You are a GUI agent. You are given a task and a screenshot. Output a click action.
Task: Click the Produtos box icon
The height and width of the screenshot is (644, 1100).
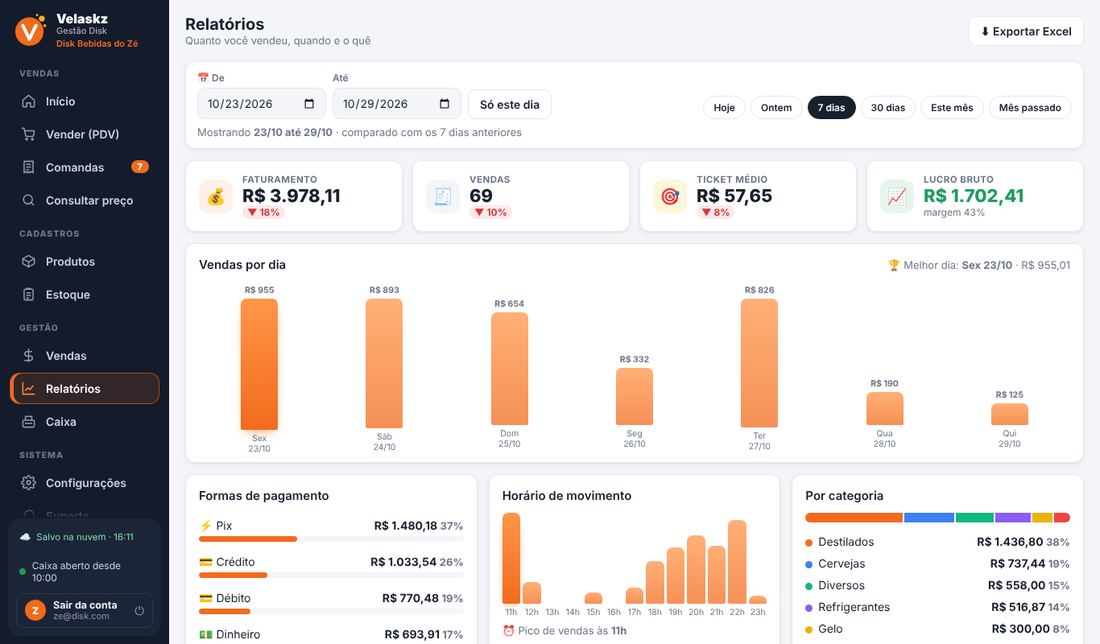click(x=29, y=261)
